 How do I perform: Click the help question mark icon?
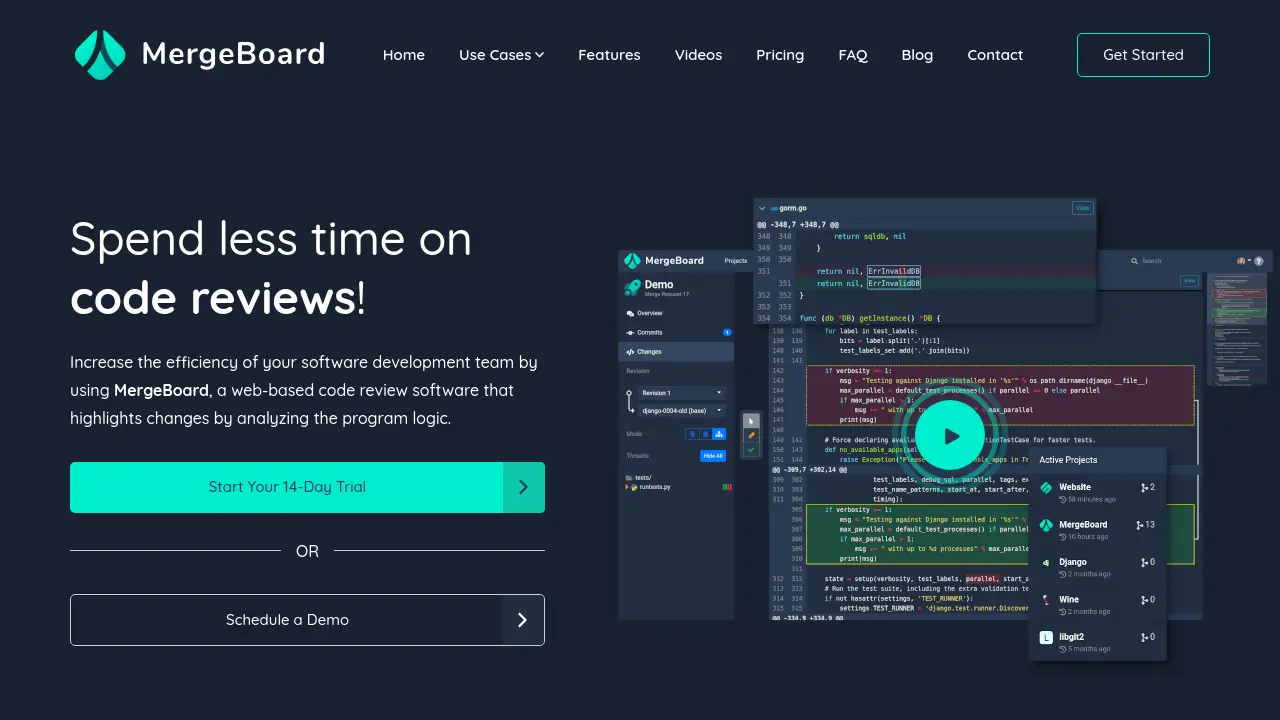tap(1259, 261)
